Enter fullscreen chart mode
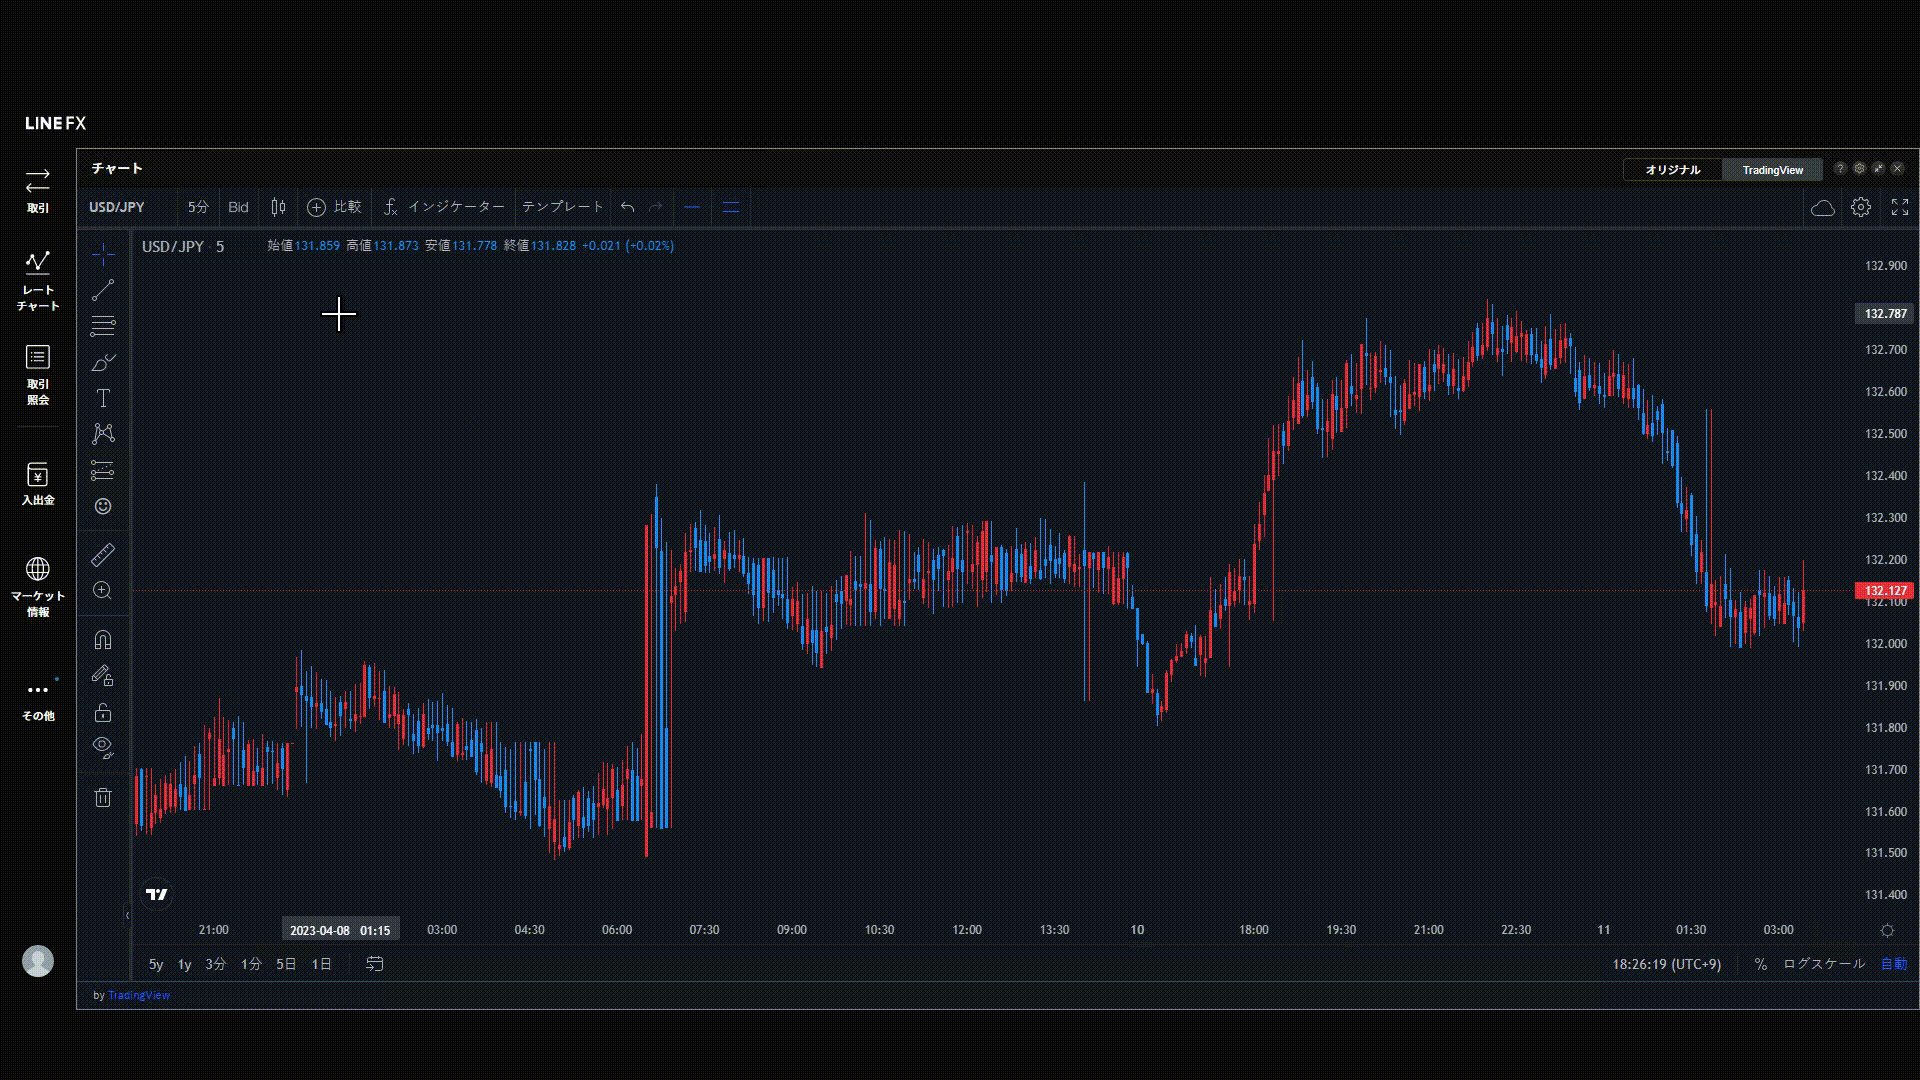Screen dimensions: 1920x1080 tap(1899, 207)
